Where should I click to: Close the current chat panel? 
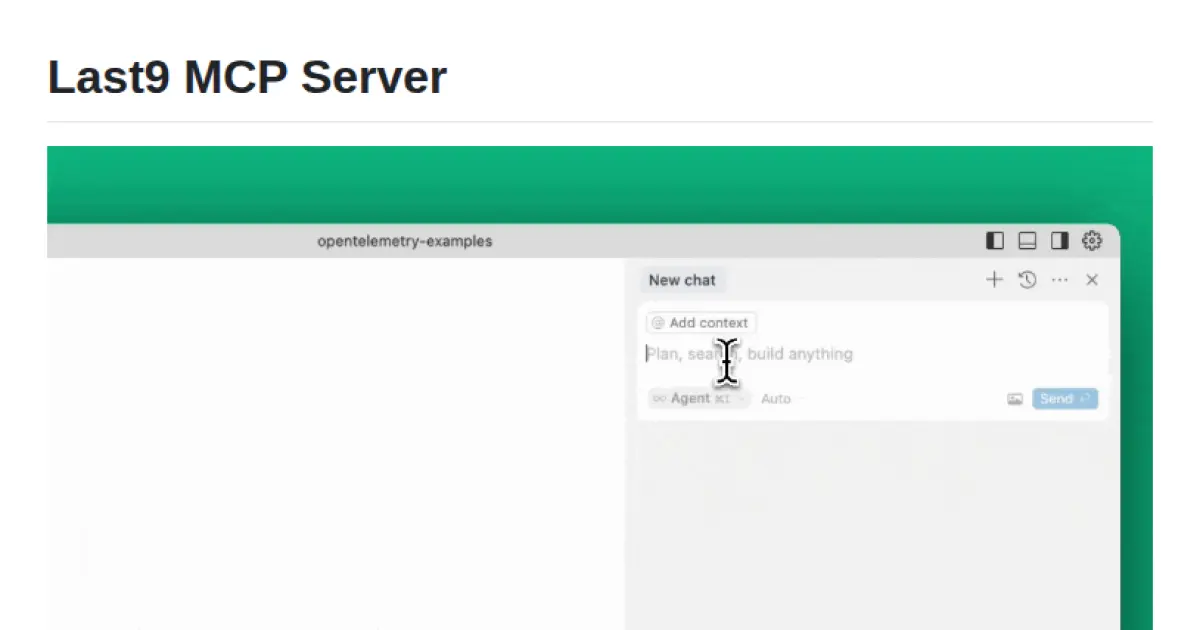click(x=1092, y=280)
